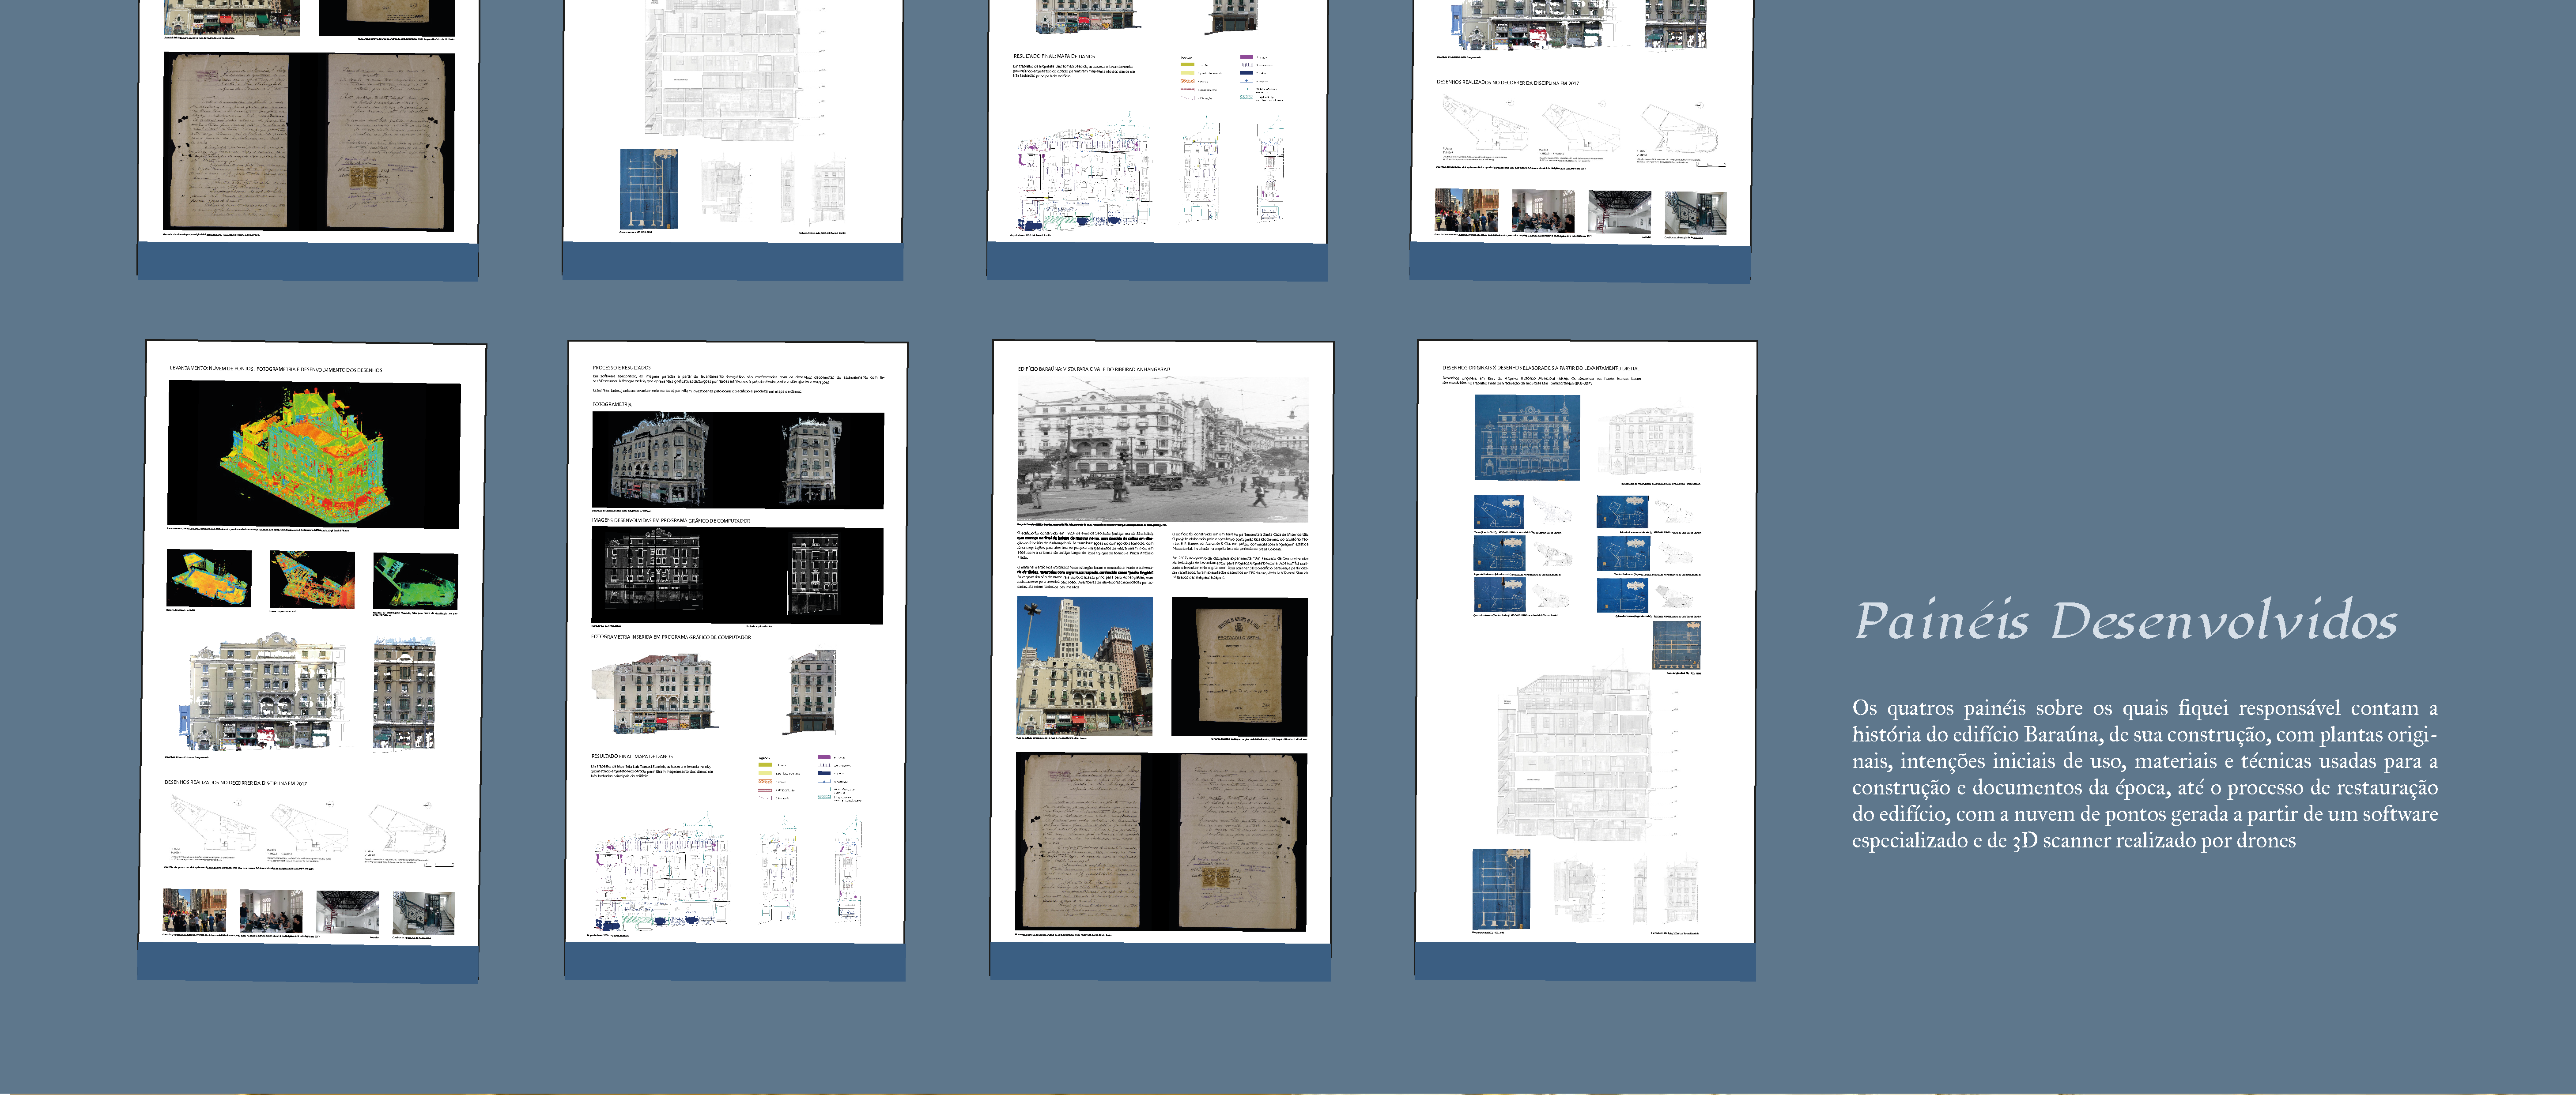Click the 'Levantamento: nuvem de pontos' panel heading
The height and width of the screenshot is (1095, 2576).
[x=276, y=370]
